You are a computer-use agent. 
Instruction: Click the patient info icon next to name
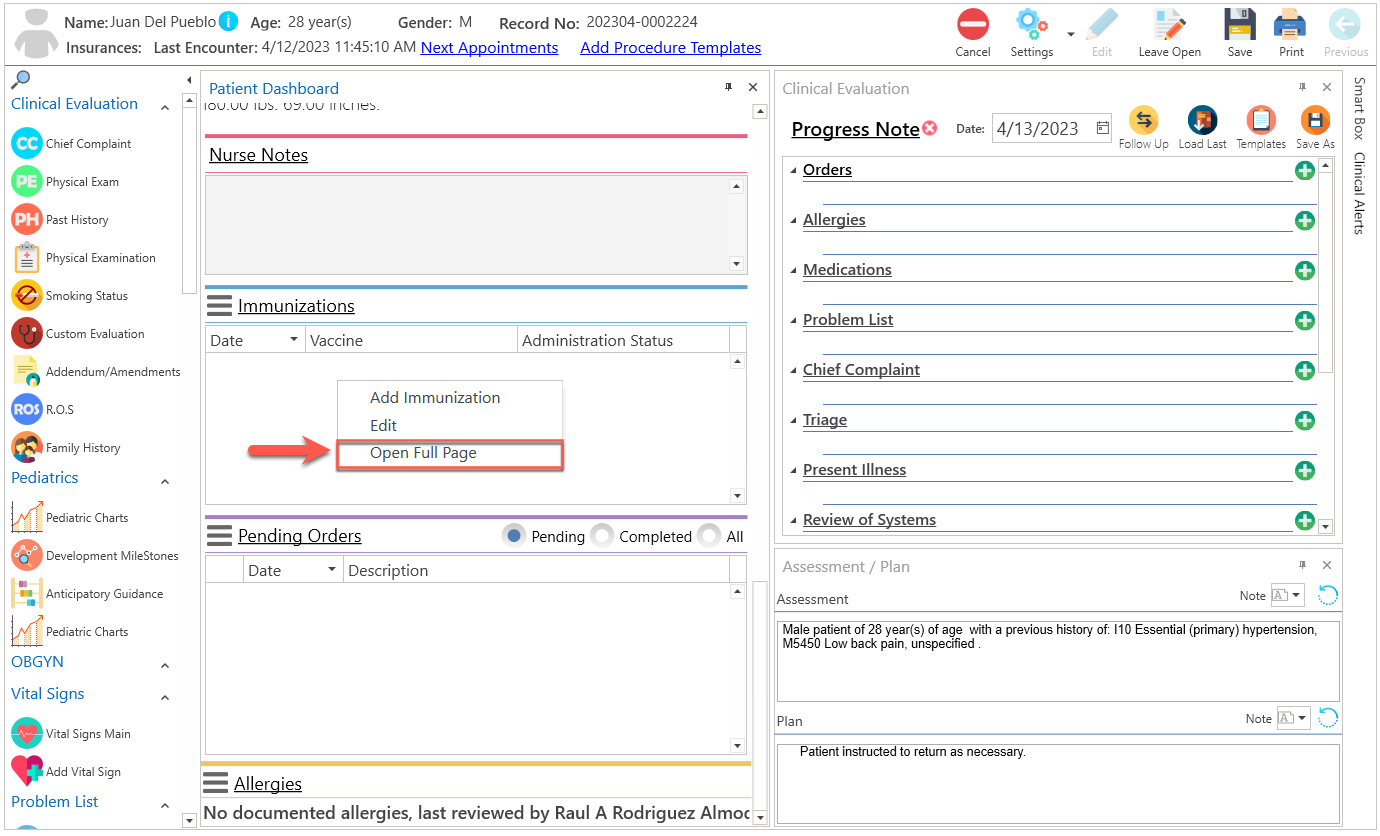(228, 21)
